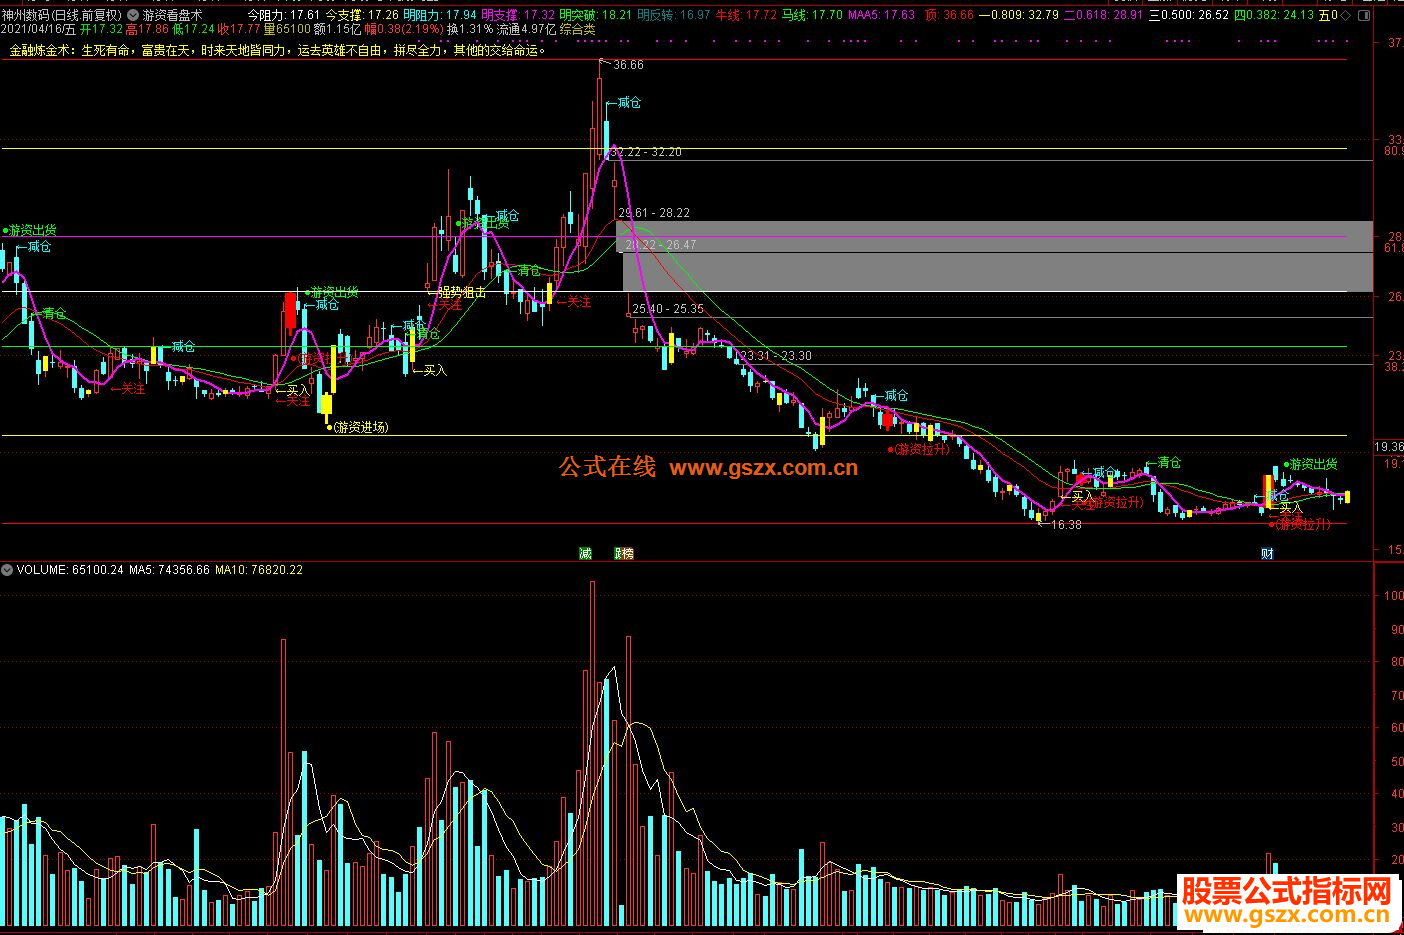Select the 明阻力: 17.94 value
The width and height of the screenshot is (1404, 935).
(x=440, y=15)
